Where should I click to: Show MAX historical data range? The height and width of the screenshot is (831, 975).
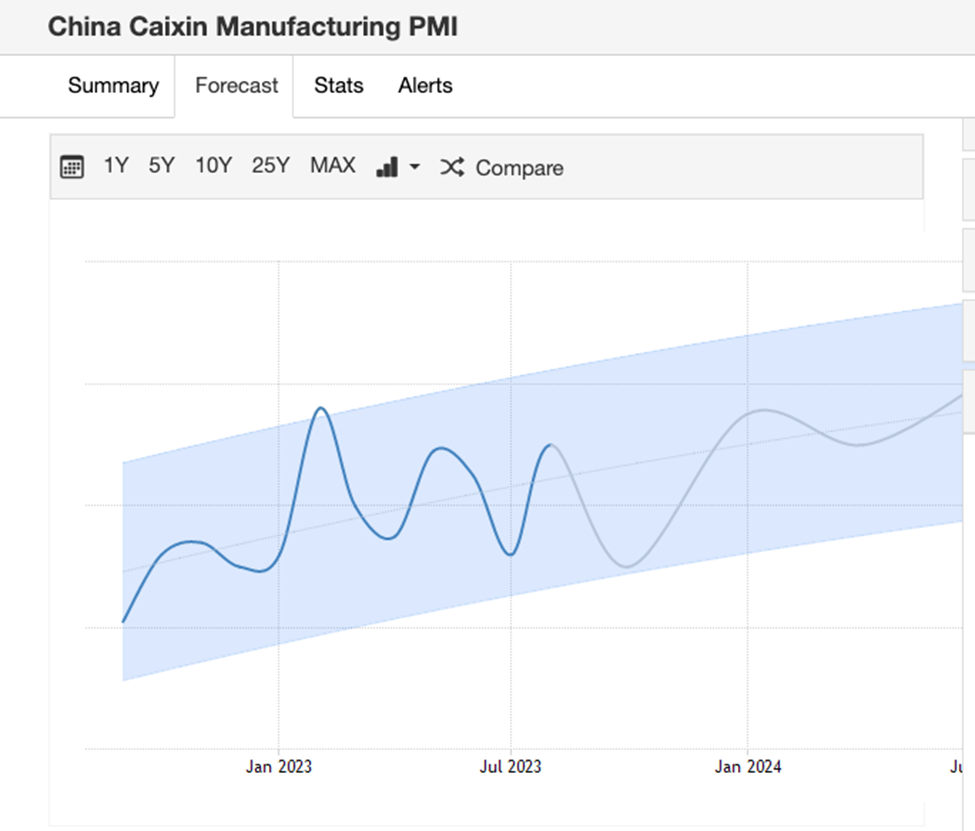coord(332,166)
